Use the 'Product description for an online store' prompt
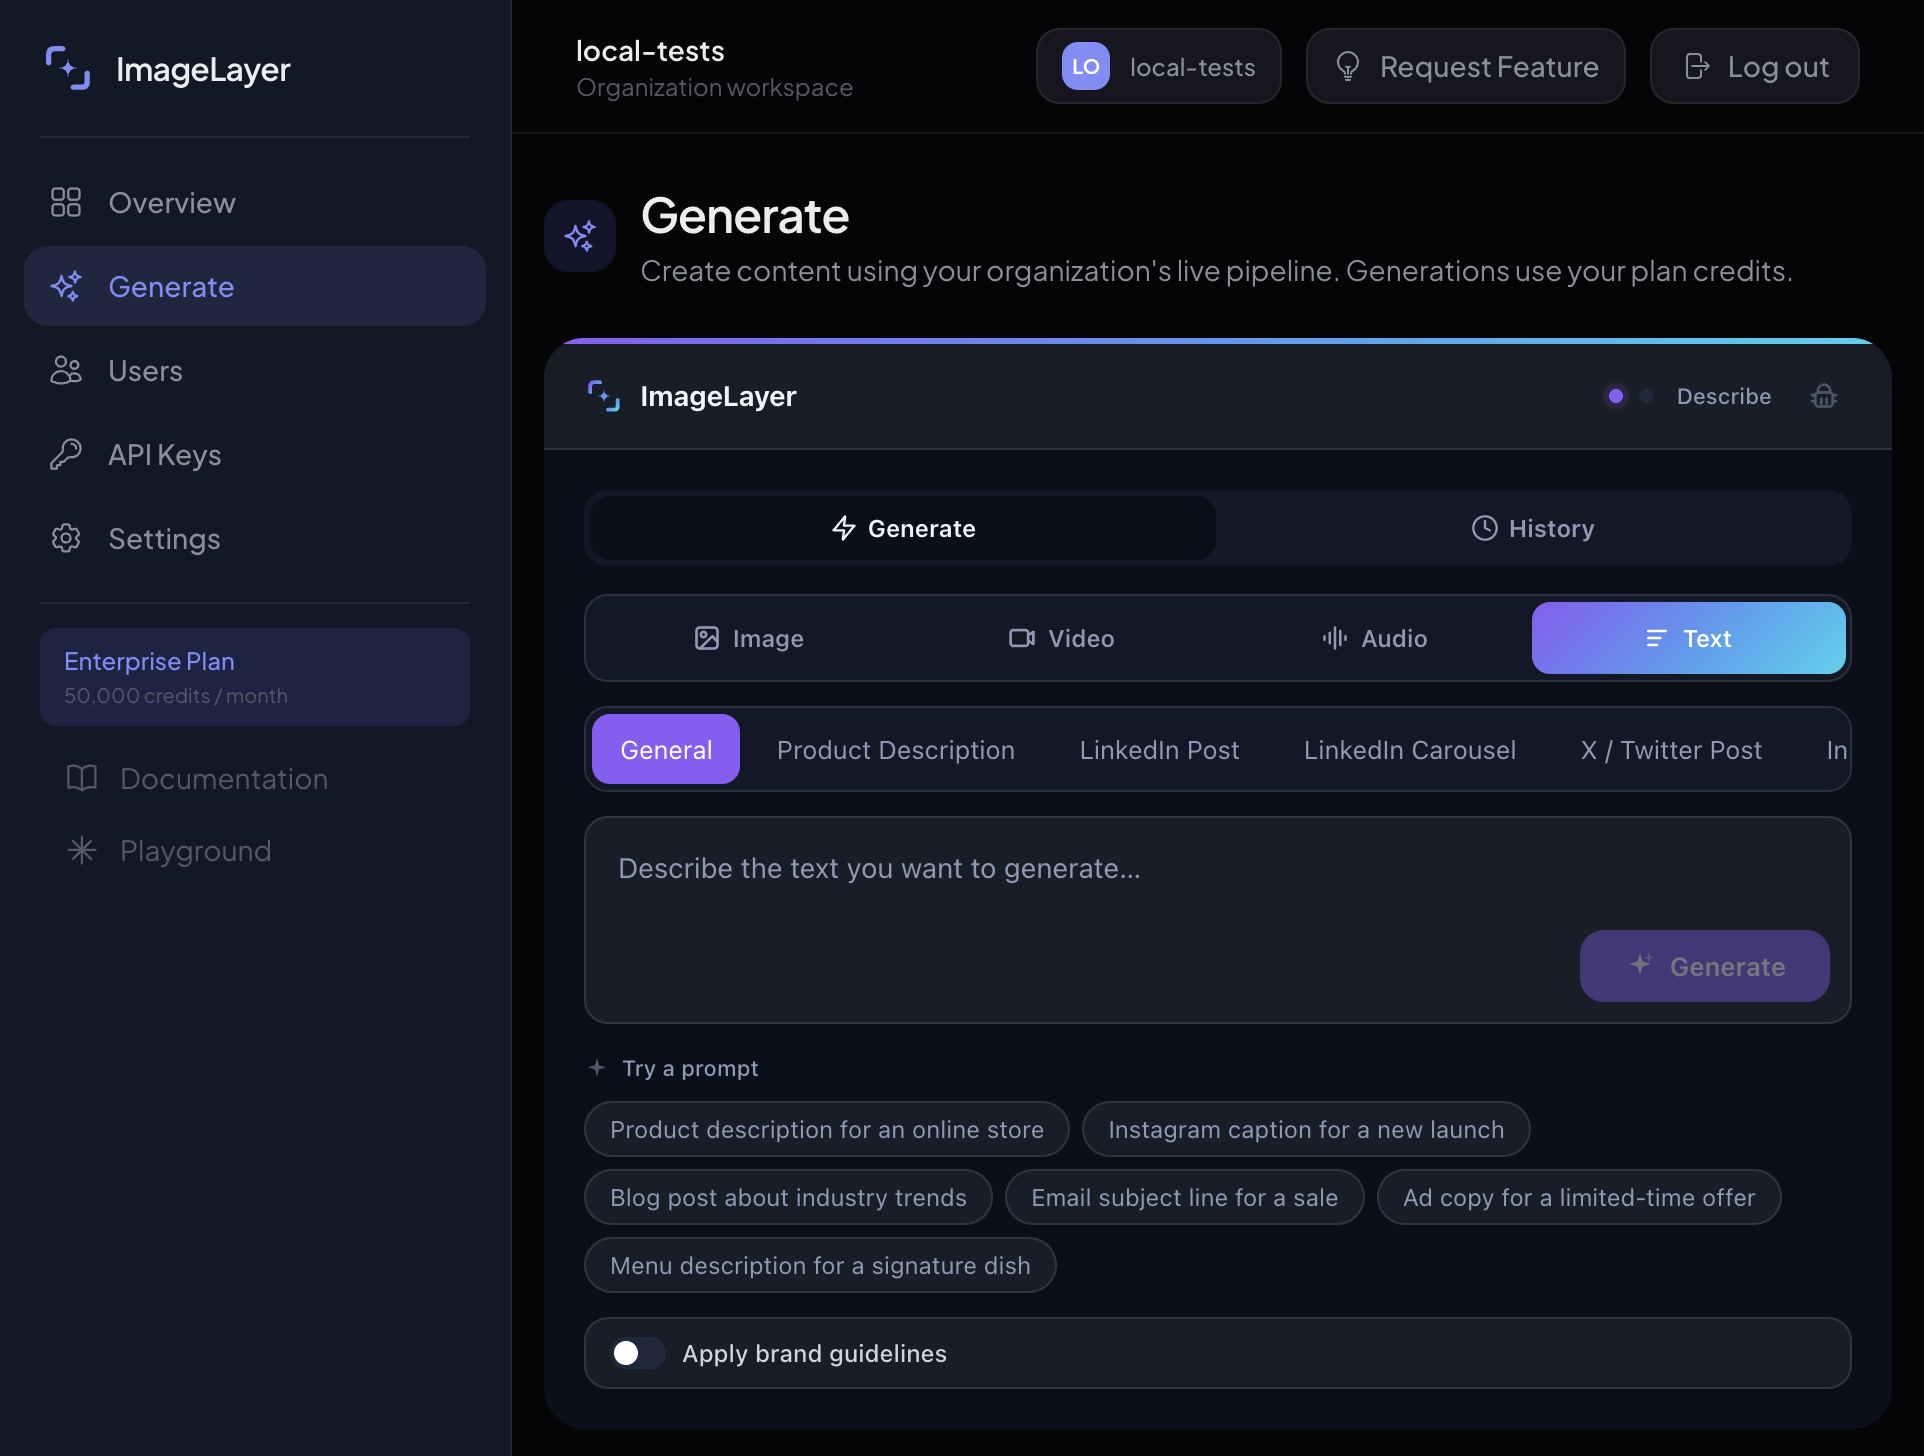Screen dimensions: 1924x1456 click(x=827, y=1129)
